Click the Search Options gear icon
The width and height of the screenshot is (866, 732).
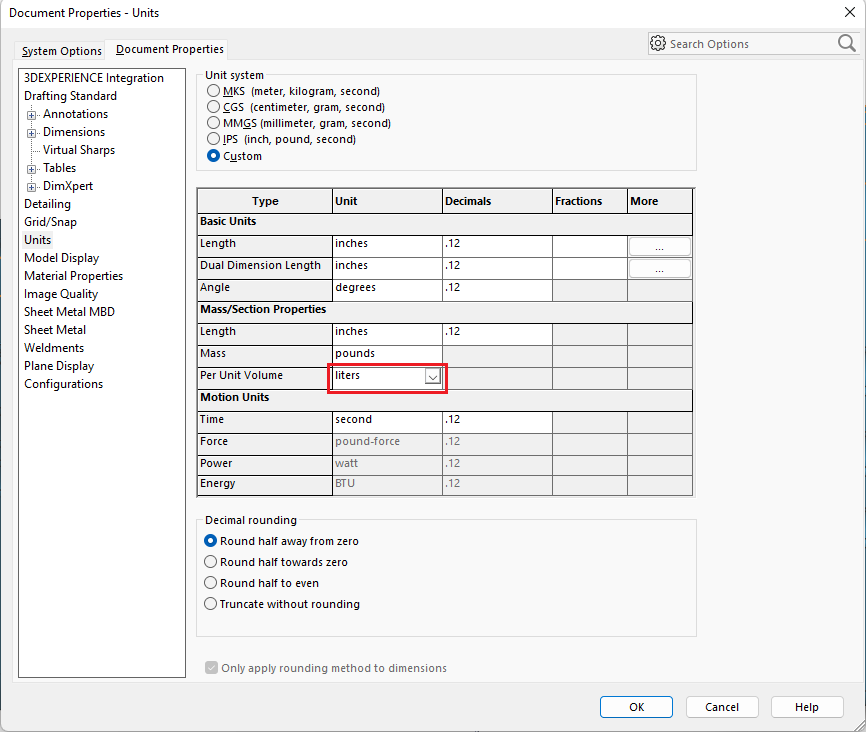pyautogui.click(x=658, y=44)
